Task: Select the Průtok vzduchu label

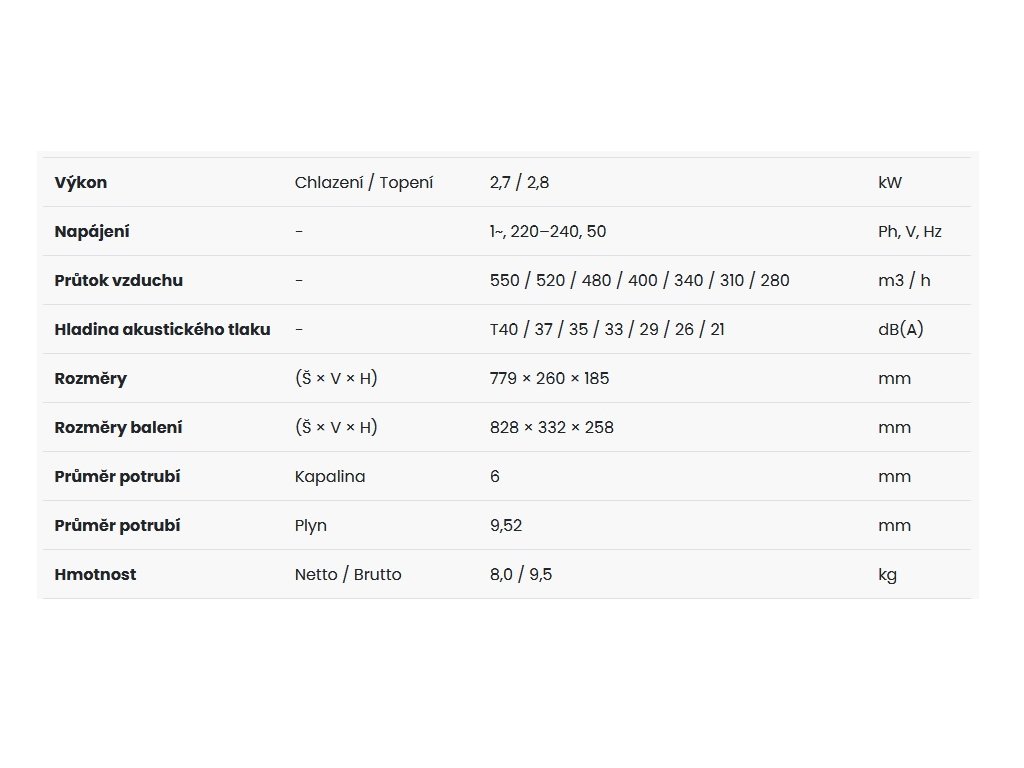Action: coord(119,280)
